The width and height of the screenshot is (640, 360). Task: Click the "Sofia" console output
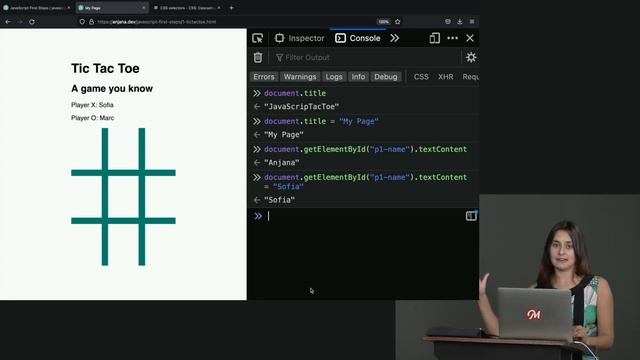point(279,200)
